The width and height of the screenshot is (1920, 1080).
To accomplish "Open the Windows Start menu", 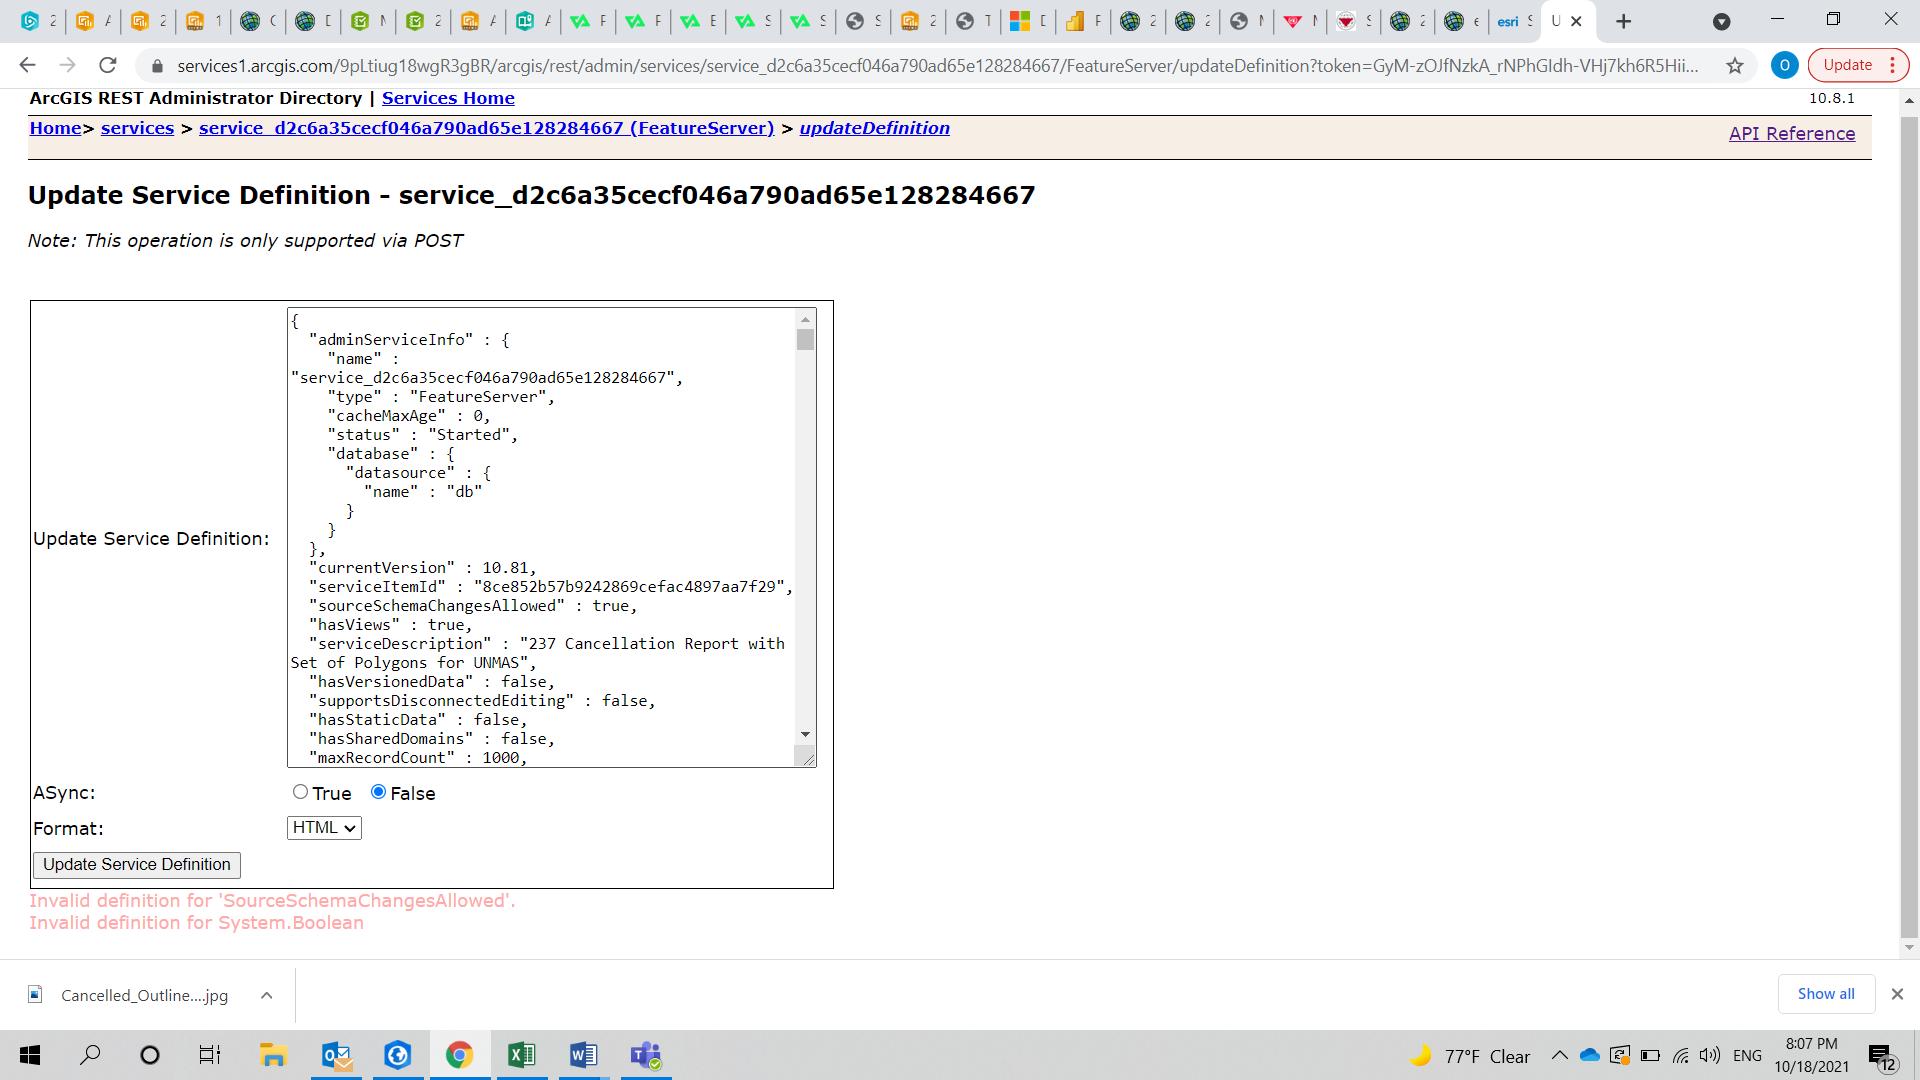I will [29, 1055].
